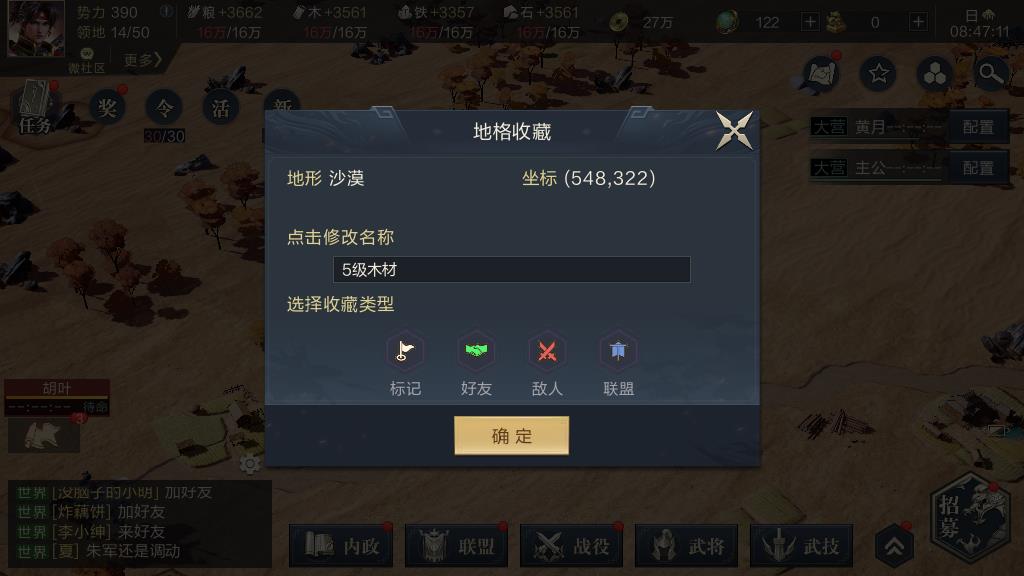This screenshot has height=576, width=1024.
Task: Open the 内政 menu tab
Action: [x=341, y=545]
